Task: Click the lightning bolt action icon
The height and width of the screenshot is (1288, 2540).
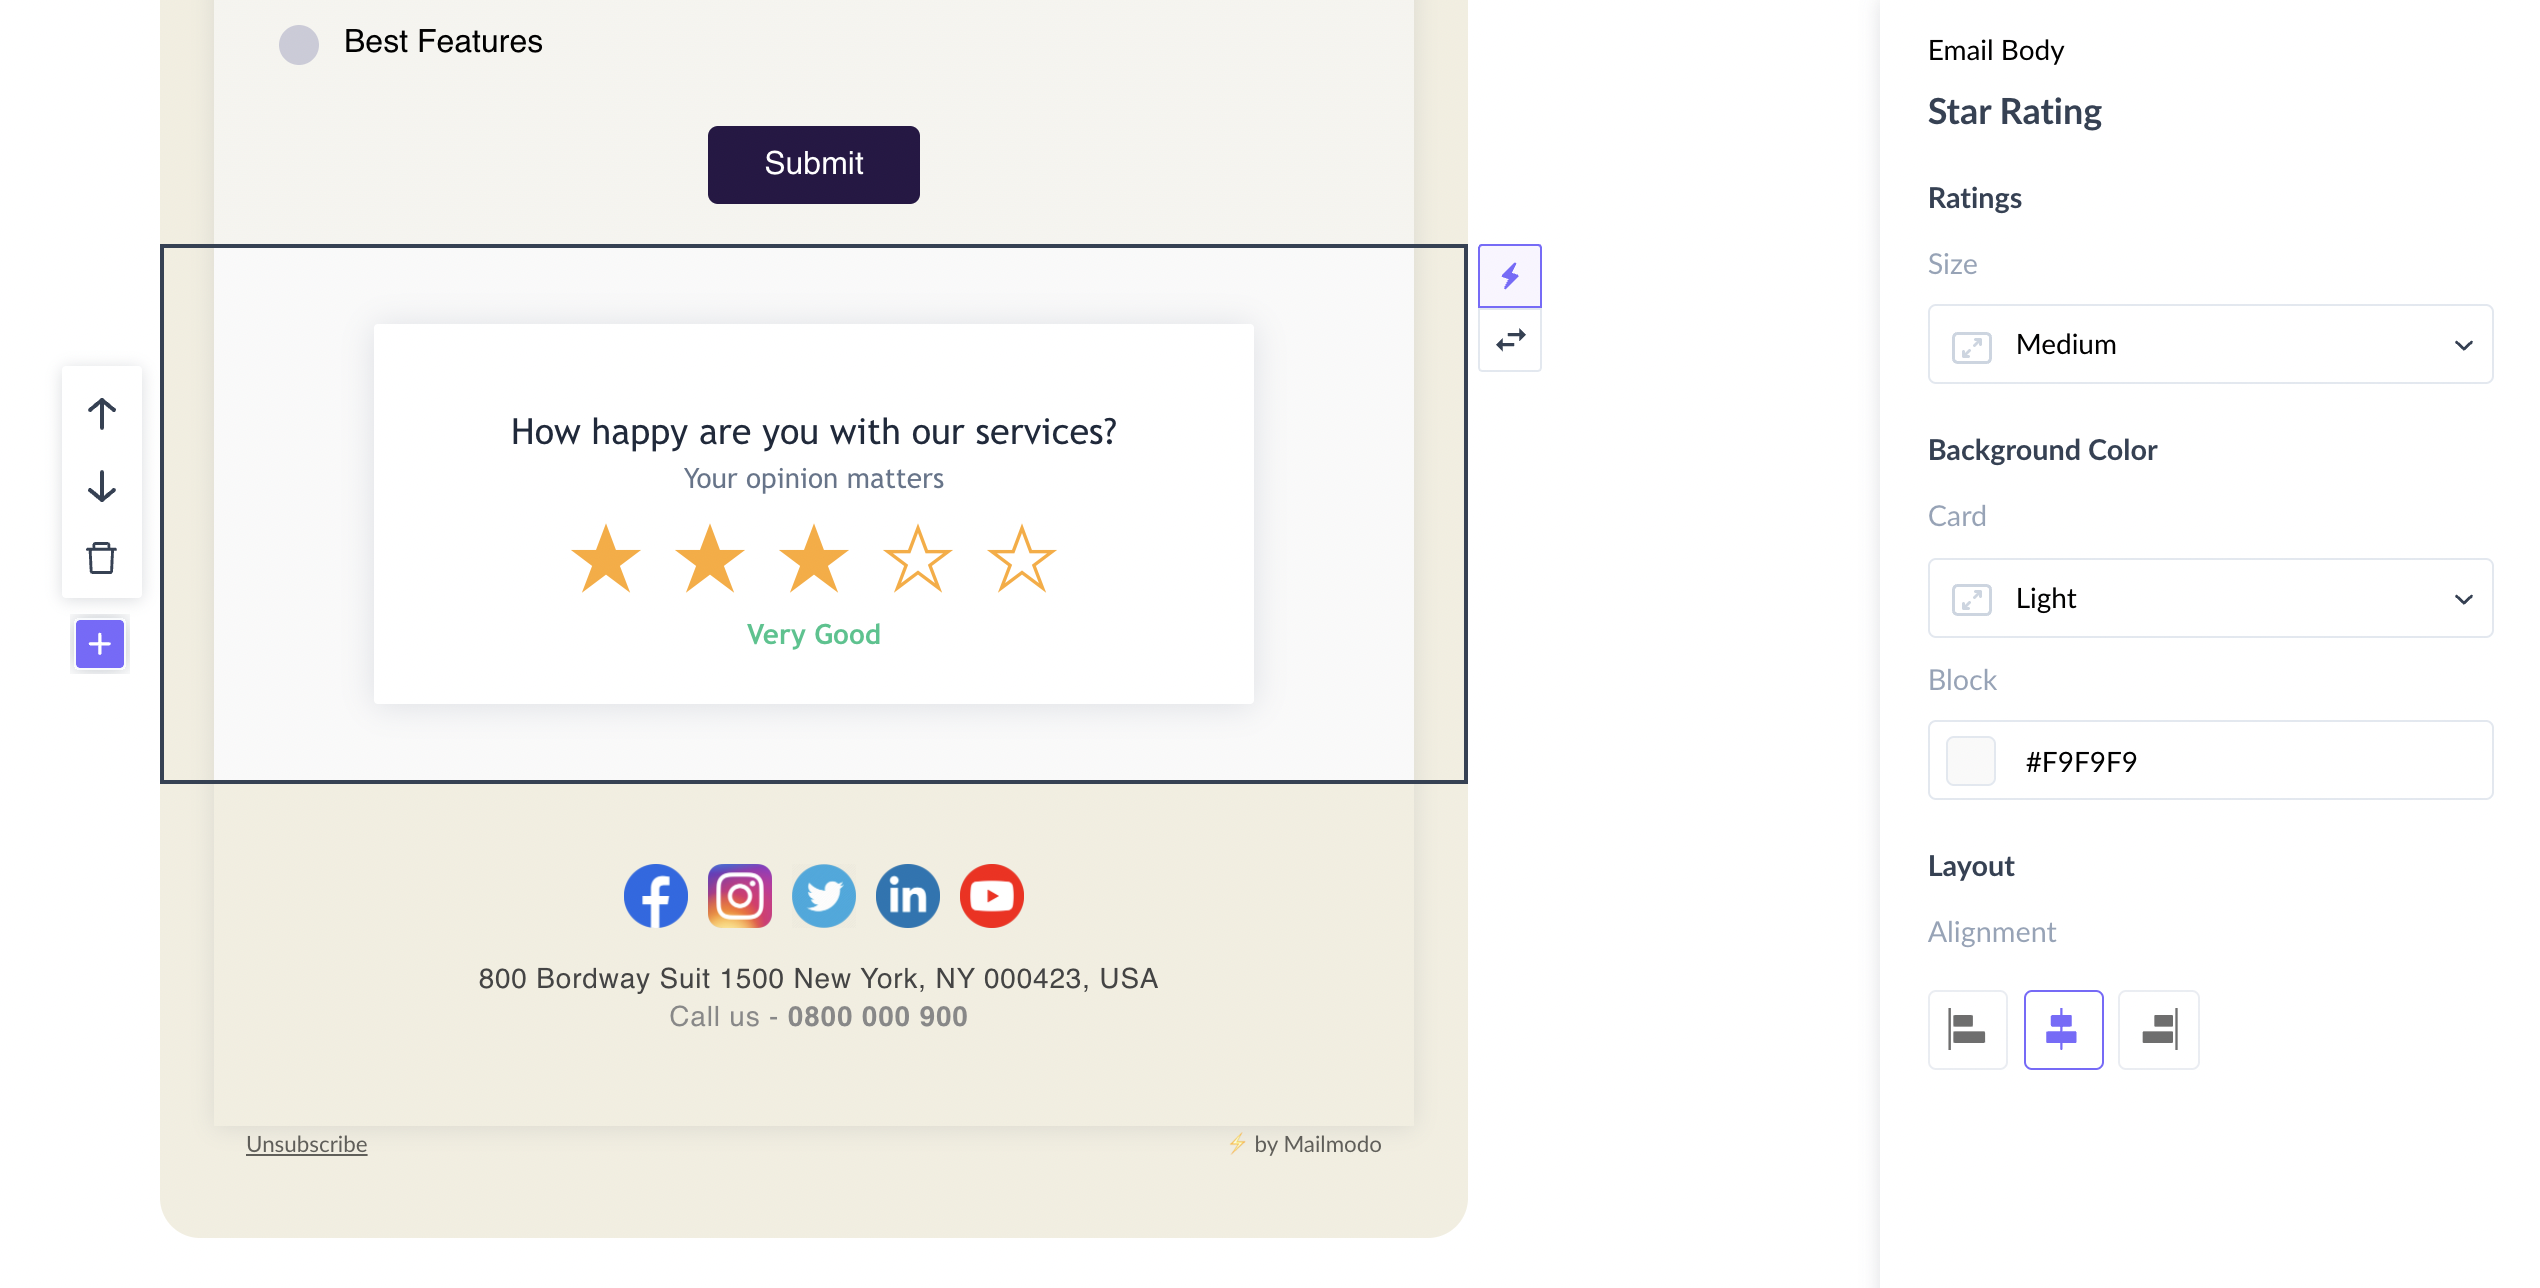Action: [x=1509, y=276]
